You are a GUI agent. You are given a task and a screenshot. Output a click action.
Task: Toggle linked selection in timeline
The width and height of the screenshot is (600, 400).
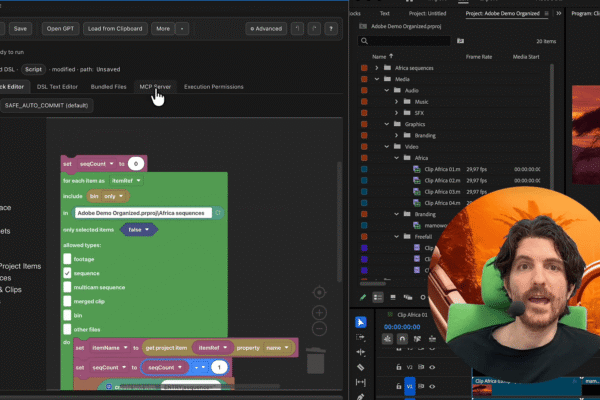(x=417, y=339)
